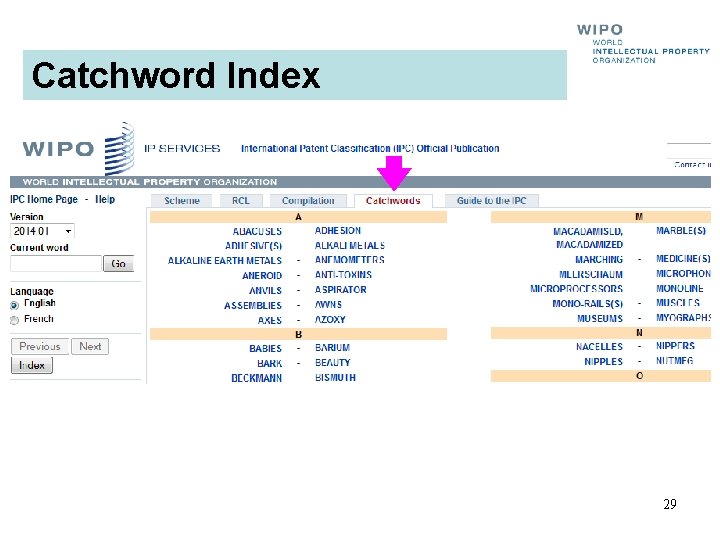
Task: Click the letter M section header
Action: click(x=601, y=217)
